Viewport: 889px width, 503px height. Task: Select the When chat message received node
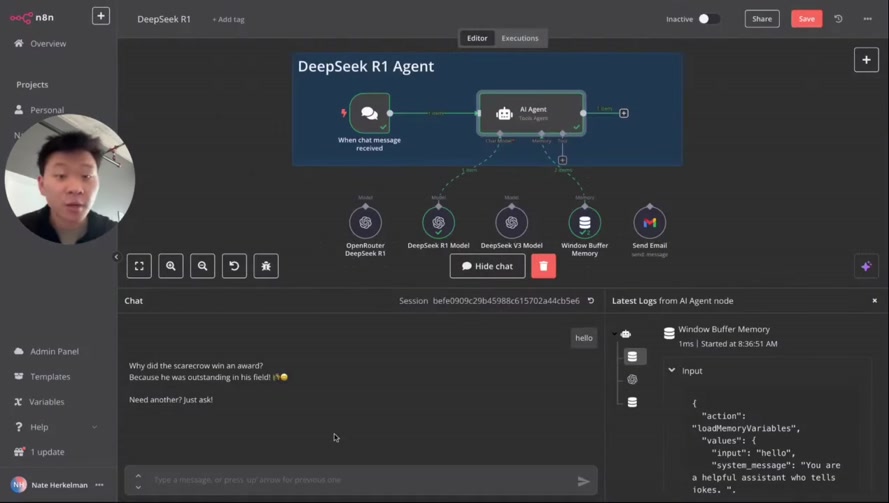point(369,113)
